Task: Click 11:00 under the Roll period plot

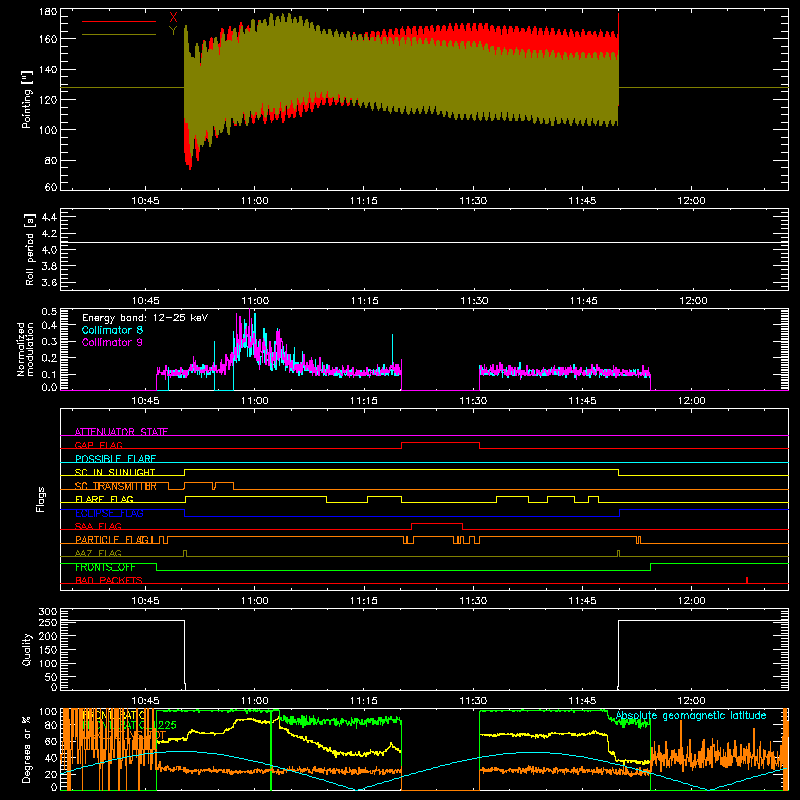Action: 255,301
